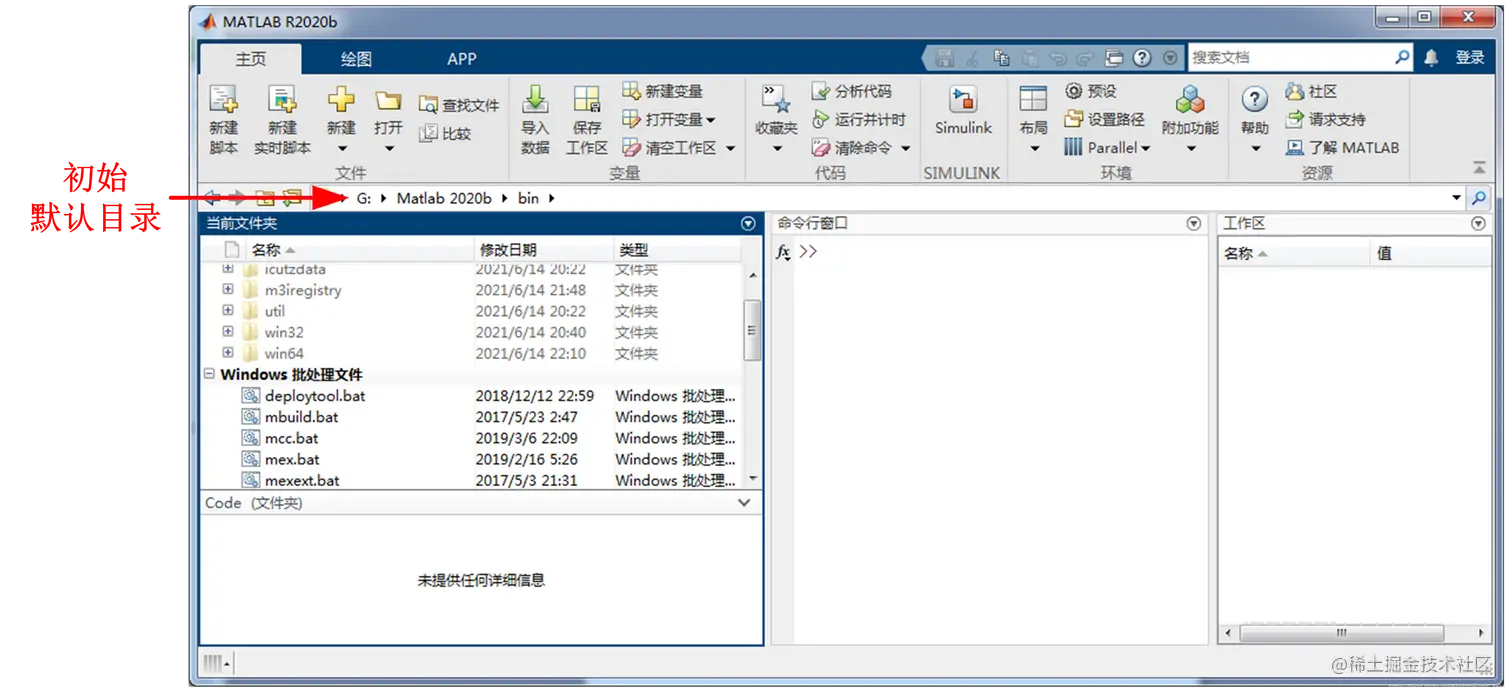Viewport: 1512px width, 695px height.
Task: Expand the m3iregistry folder
Action: point(228,290)
